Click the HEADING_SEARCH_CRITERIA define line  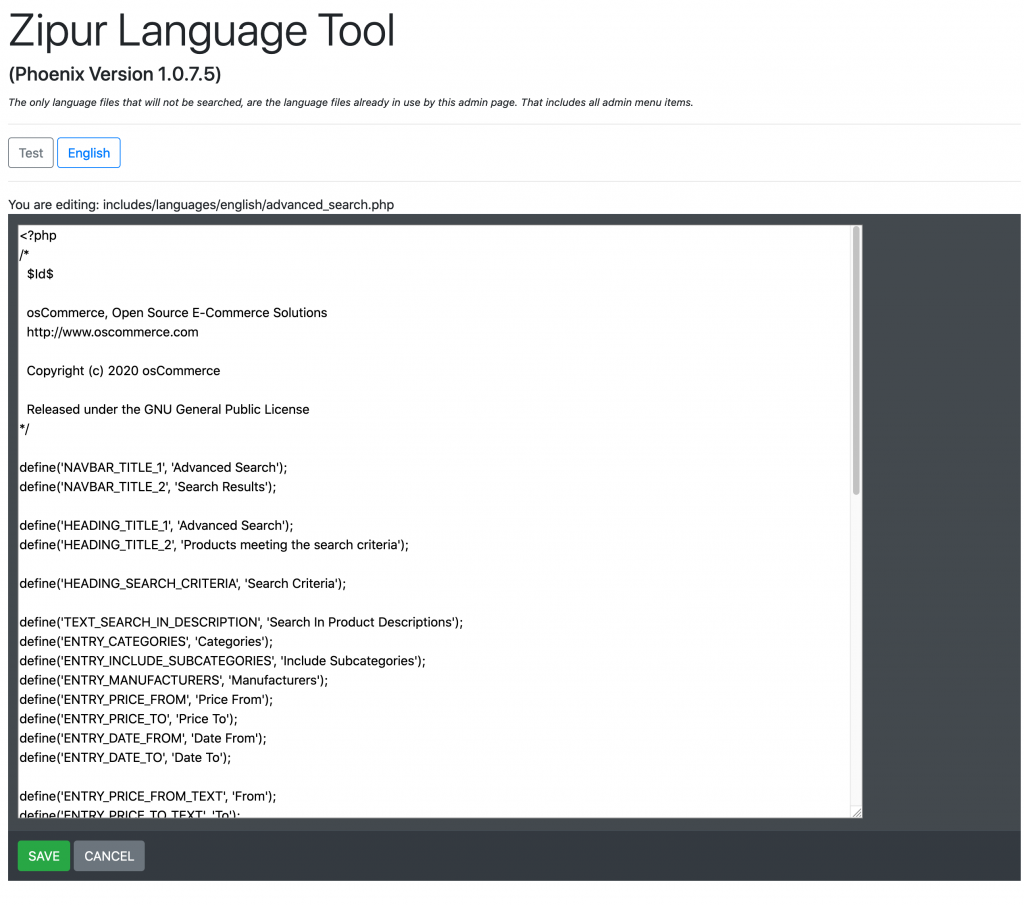point(183,584)
